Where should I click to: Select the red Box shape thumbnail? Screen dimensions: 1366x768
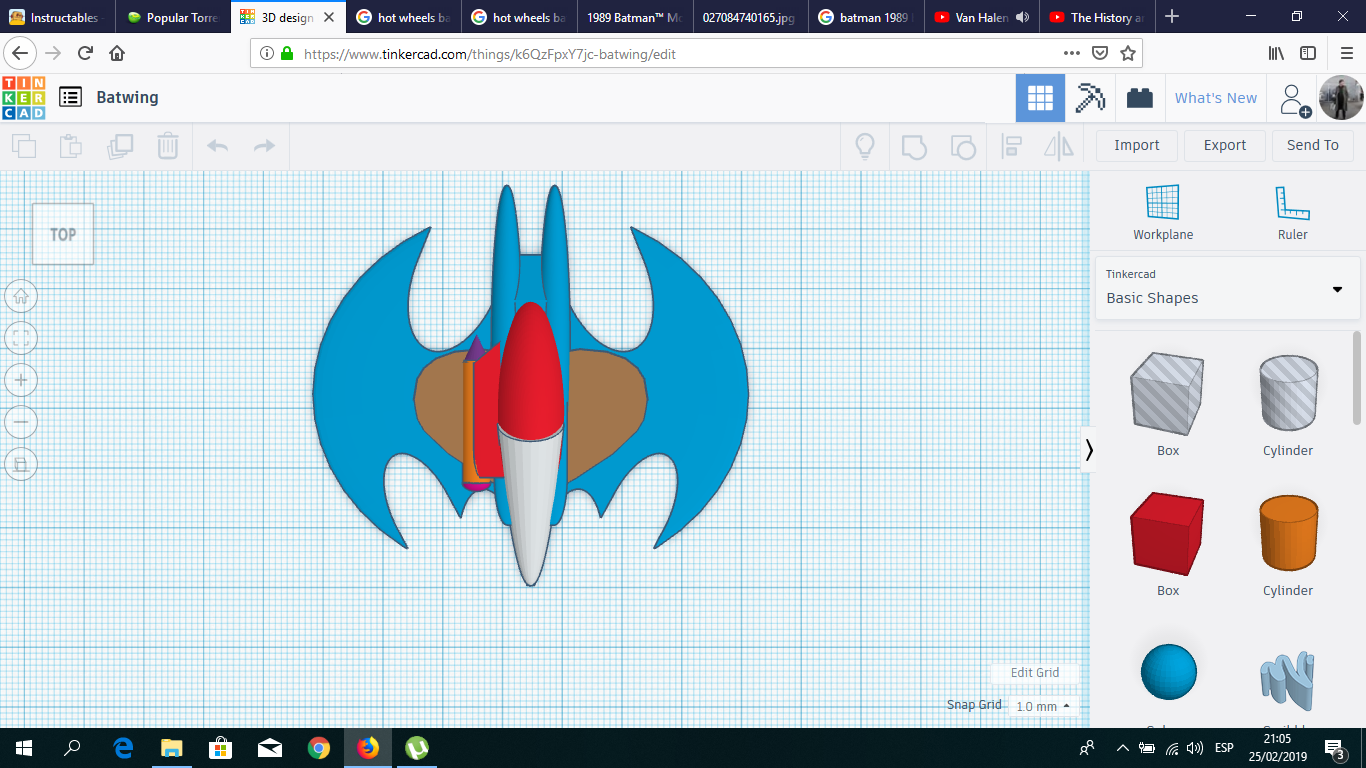(1167, 533)
